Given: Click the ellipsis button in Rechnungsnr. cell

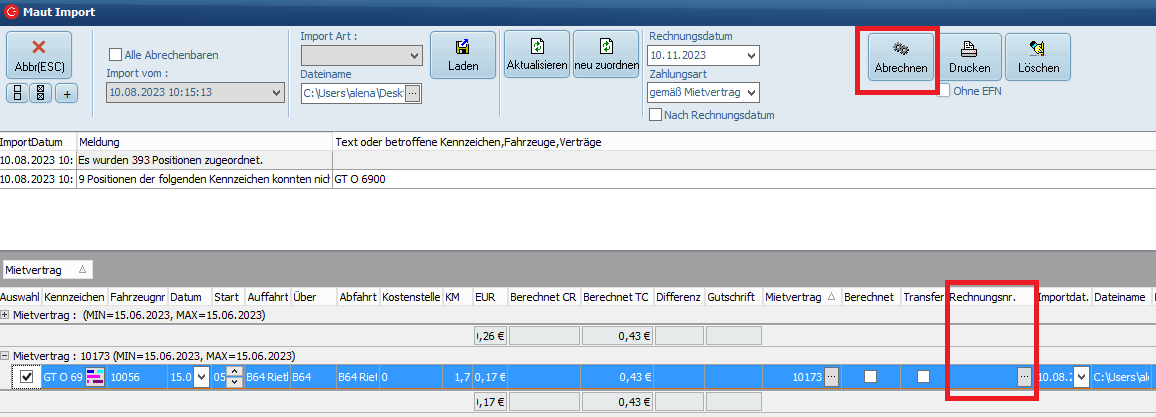Looking at the screenshot, I should coord(1025,377).
